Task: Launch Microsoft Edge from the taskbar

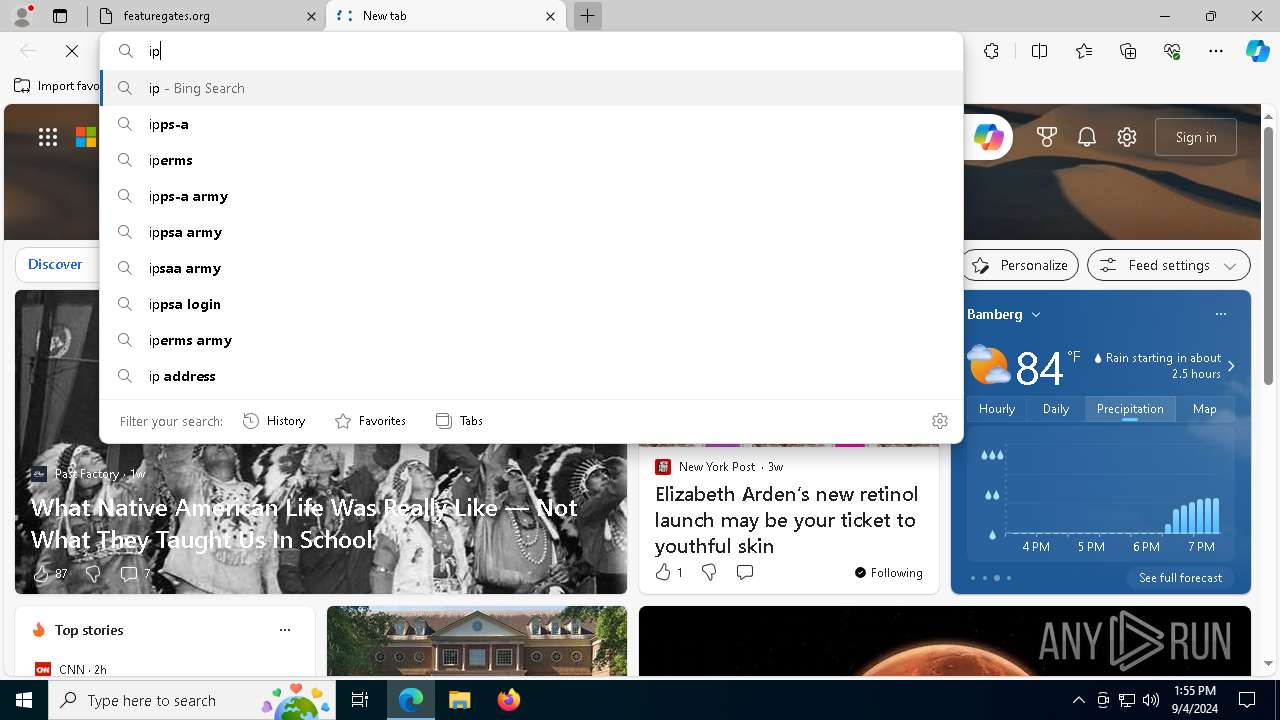Action: (411, 701)
